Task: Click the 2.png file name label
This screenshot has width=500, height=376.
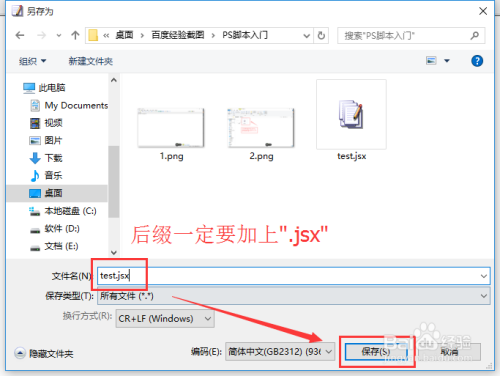Action: tap(261, 156)
